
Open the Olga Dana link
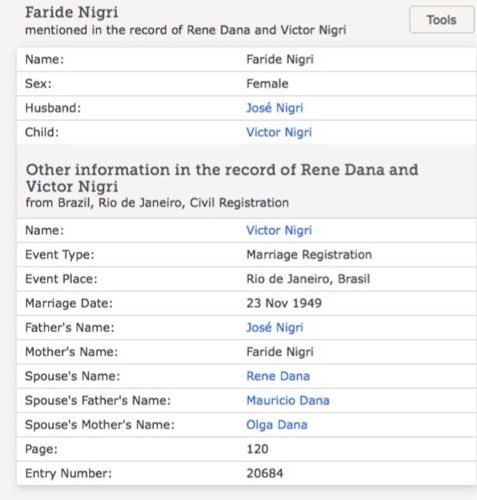[x=277, y=425]
